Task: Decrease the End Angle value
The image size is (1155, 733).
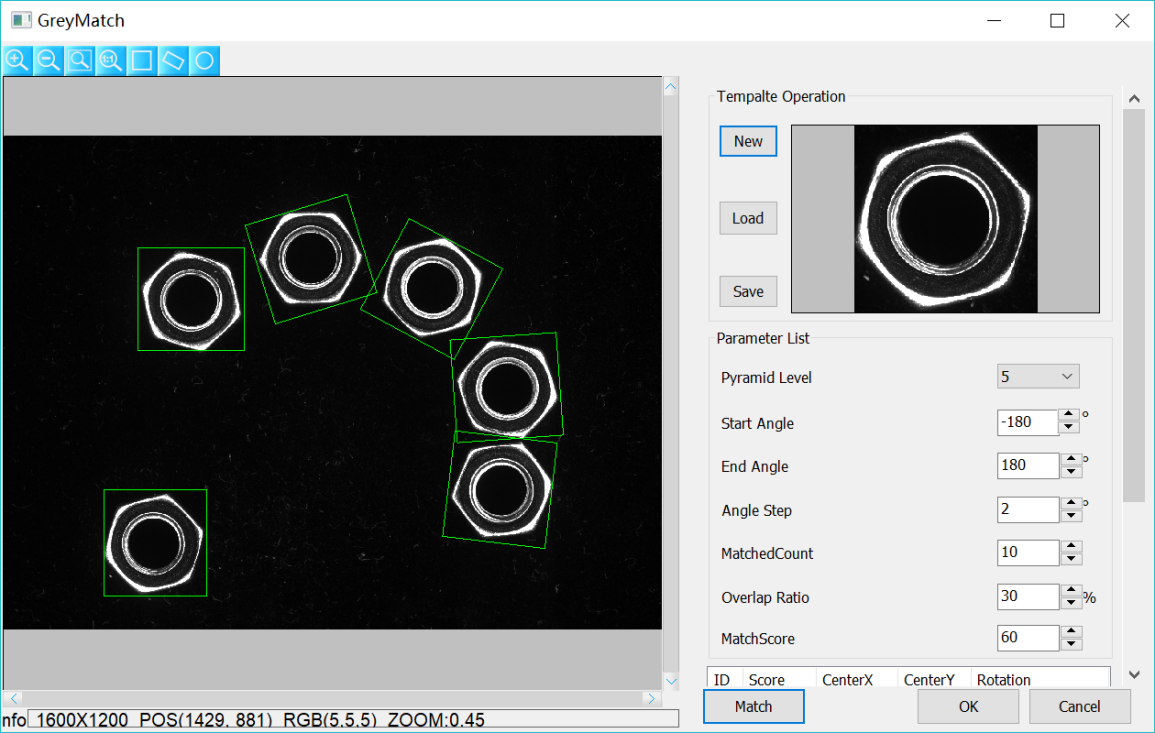Action: pos(1071,472)
